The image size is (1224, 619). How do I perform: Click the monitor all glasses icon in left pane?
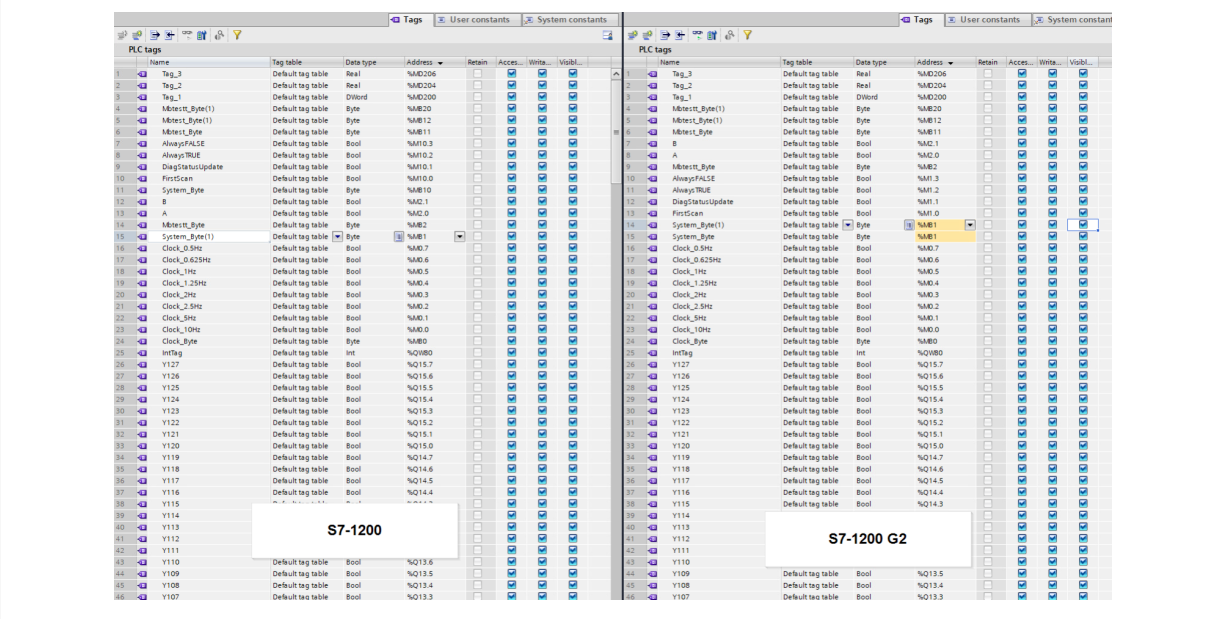click(187, 35)
